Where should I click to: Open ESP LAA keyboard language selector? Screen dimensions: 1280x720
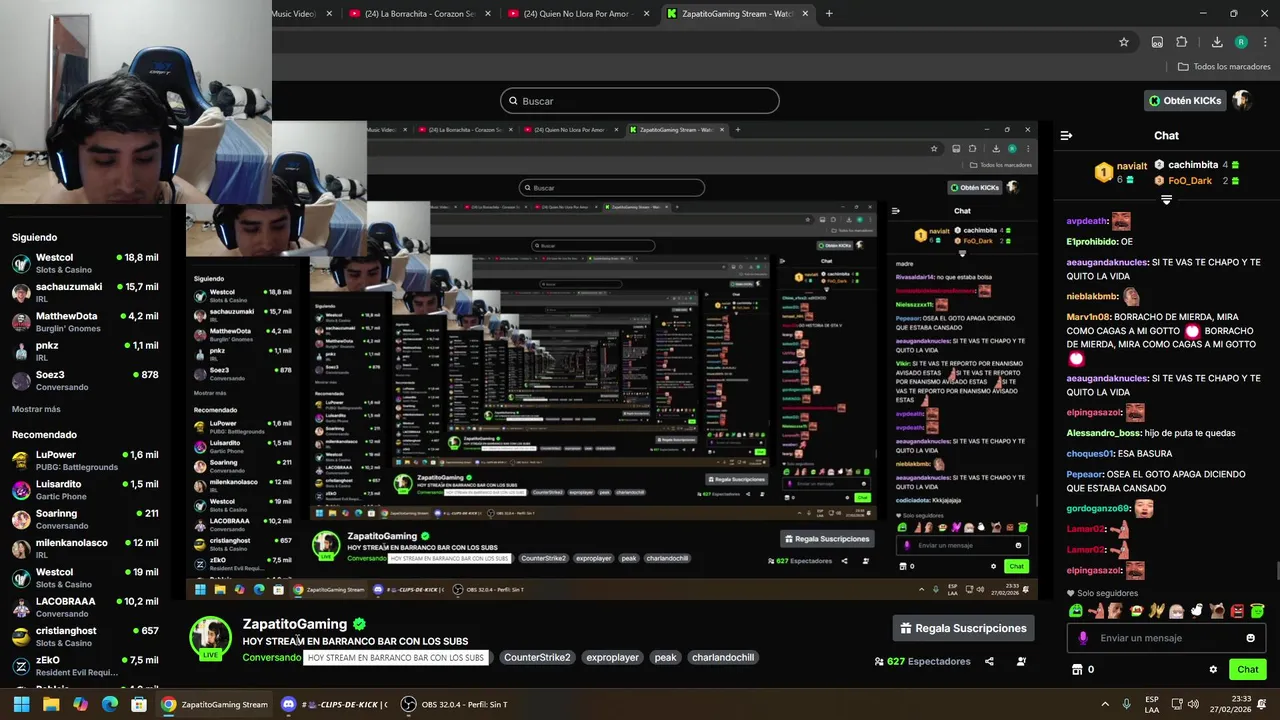pyautogui.click(x=1152, y=704)
